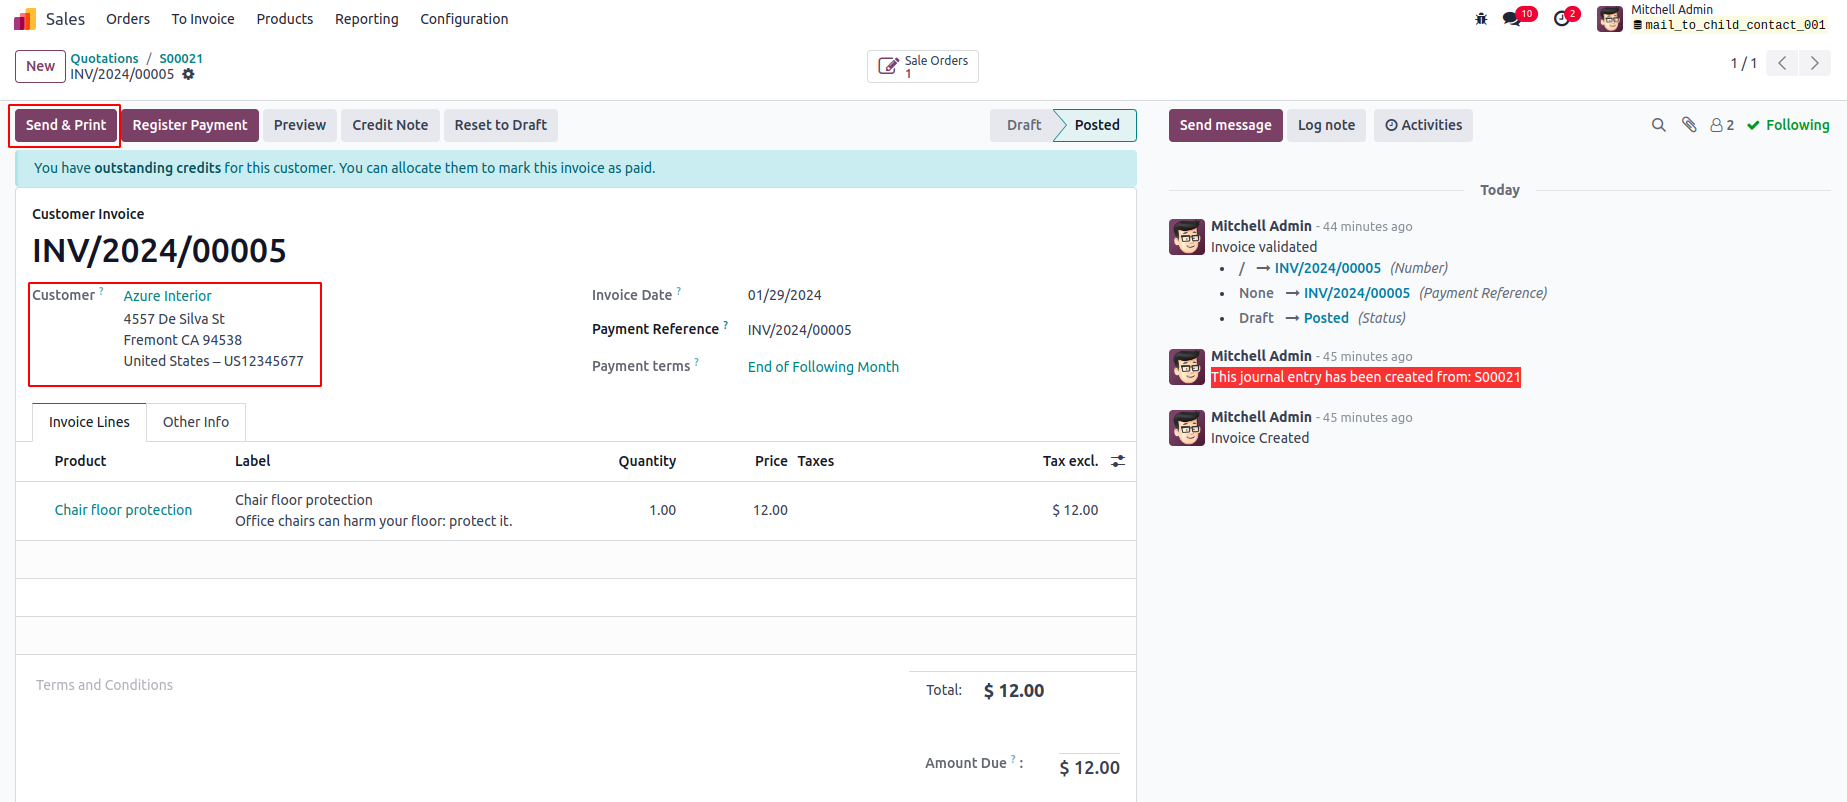Open column settings adjust icon
Screen dimensions: 1847x802
(1118, 461)
